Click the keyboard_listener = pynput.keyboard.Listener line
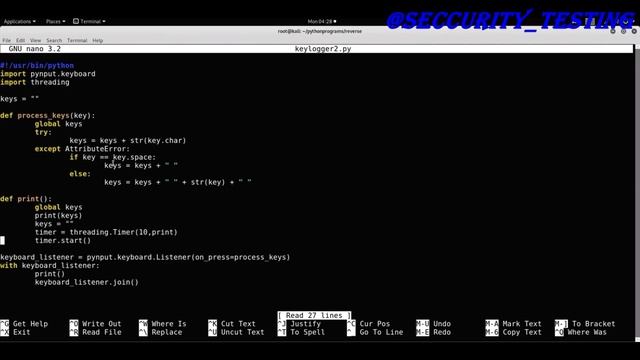This screenshot has width=640, height=360. (x=145, y=257)
